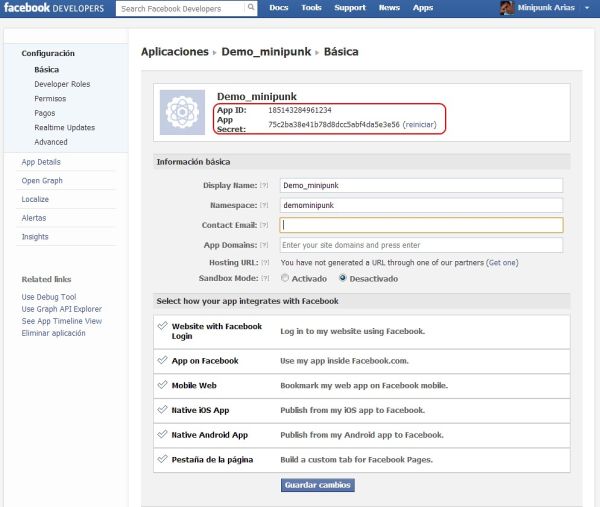
Task: Click the Minipunk Arias user name
Action: (546, 8)
